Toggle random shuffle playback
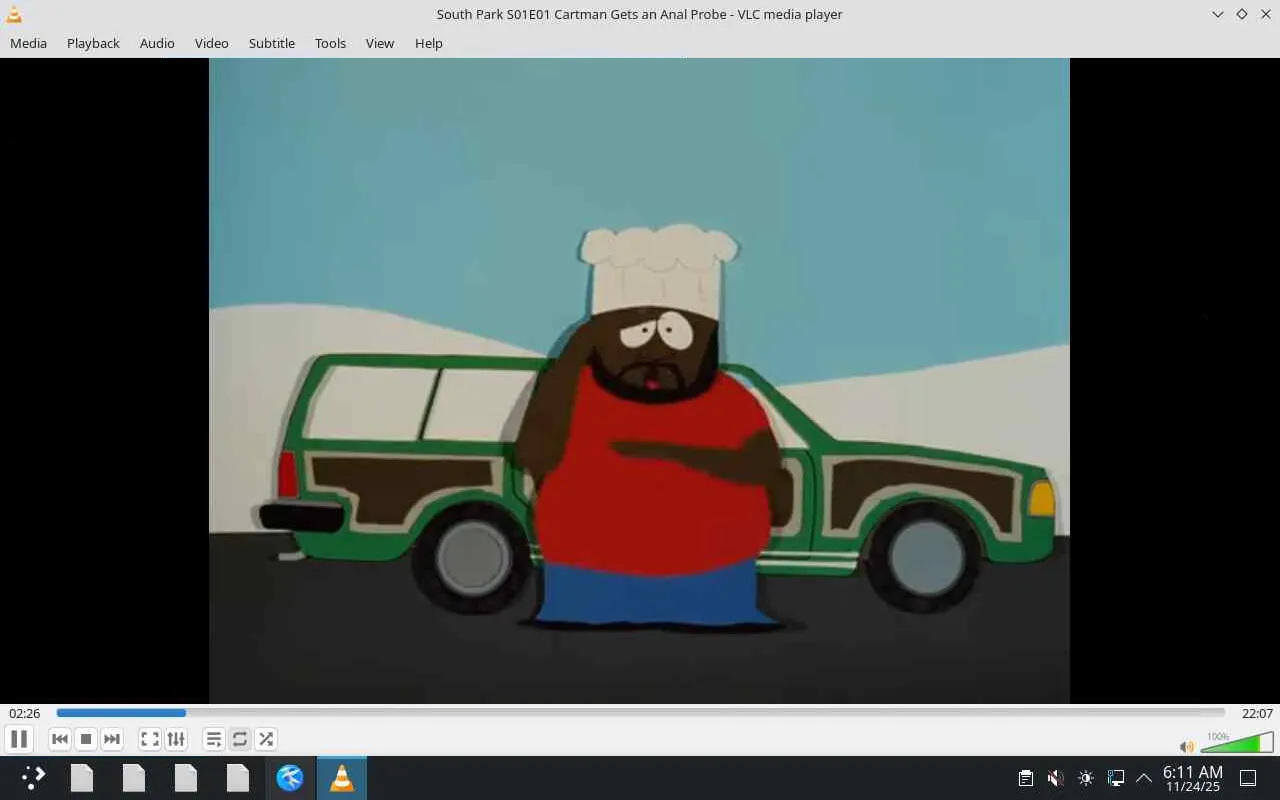This screenshot has height=800, width=1280. [266, 739]
